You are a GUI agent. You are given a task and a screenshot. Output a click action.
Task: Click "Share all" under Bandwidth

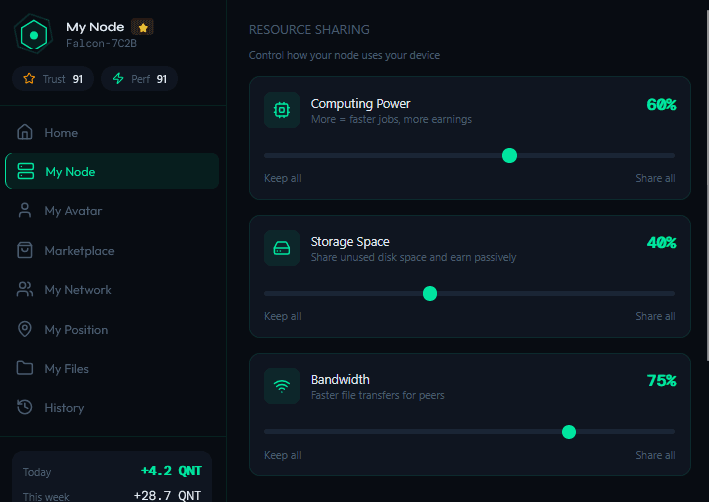pos(655,455)
